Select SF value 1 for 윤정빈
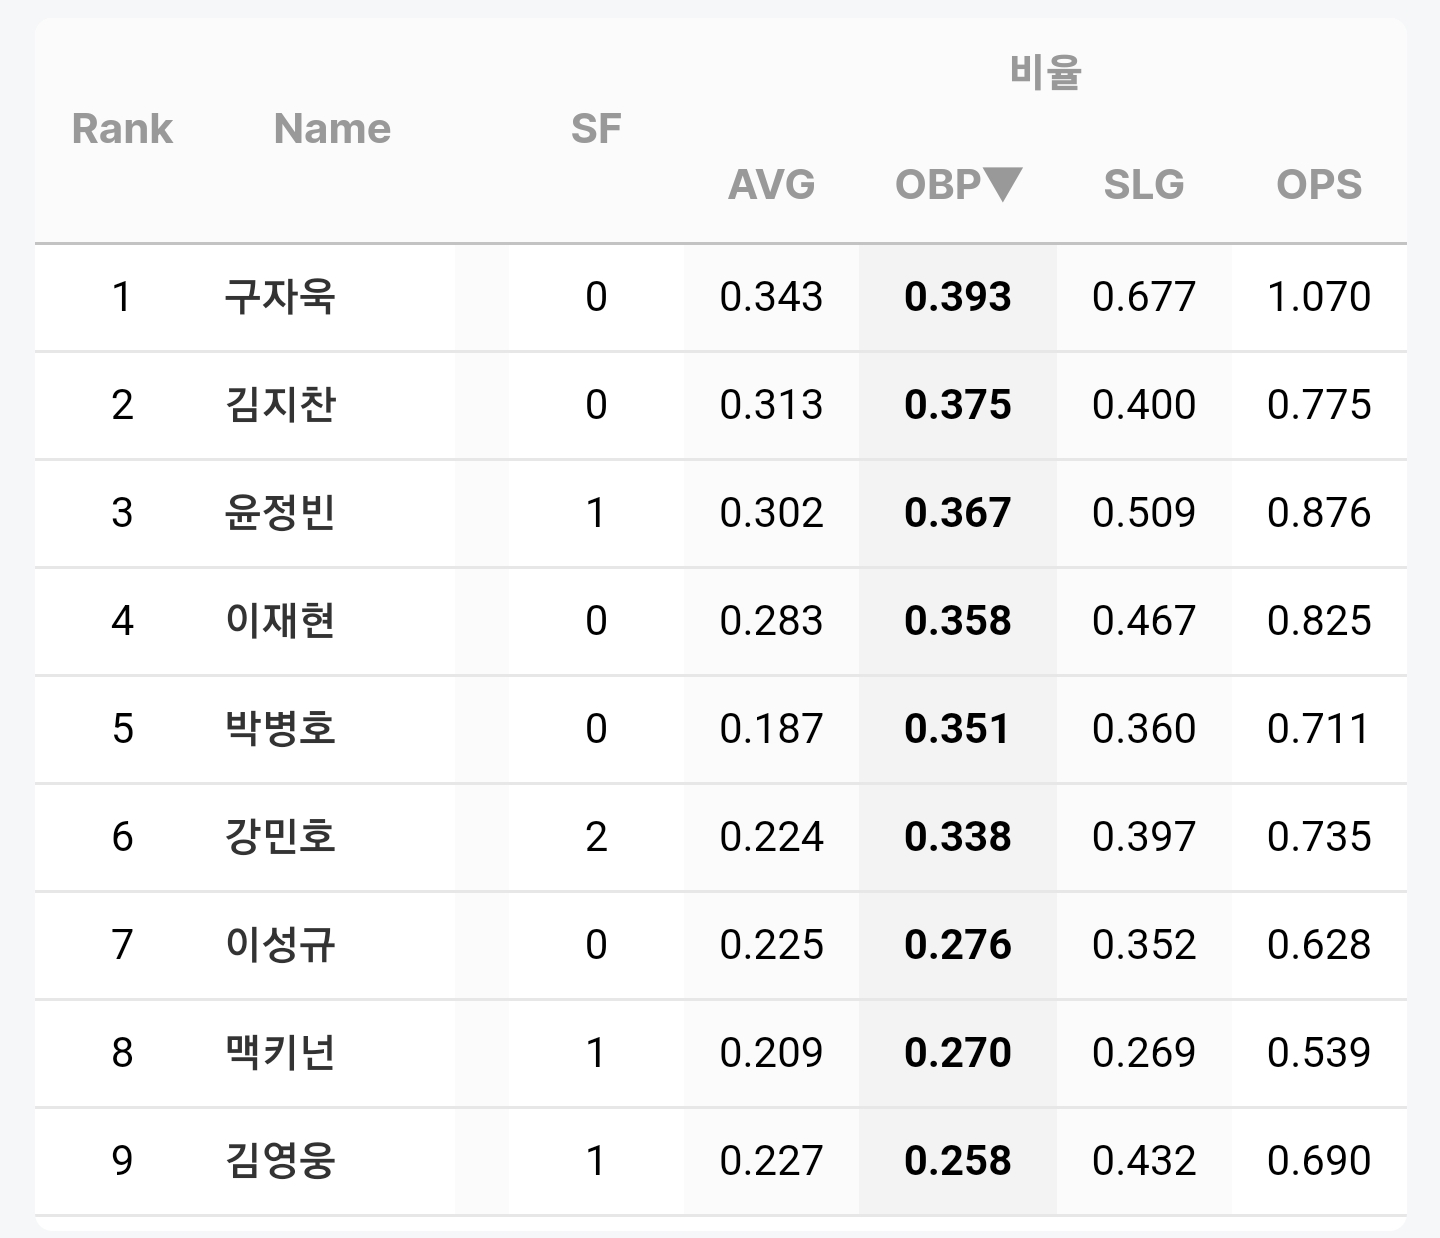 pos(596,513)
